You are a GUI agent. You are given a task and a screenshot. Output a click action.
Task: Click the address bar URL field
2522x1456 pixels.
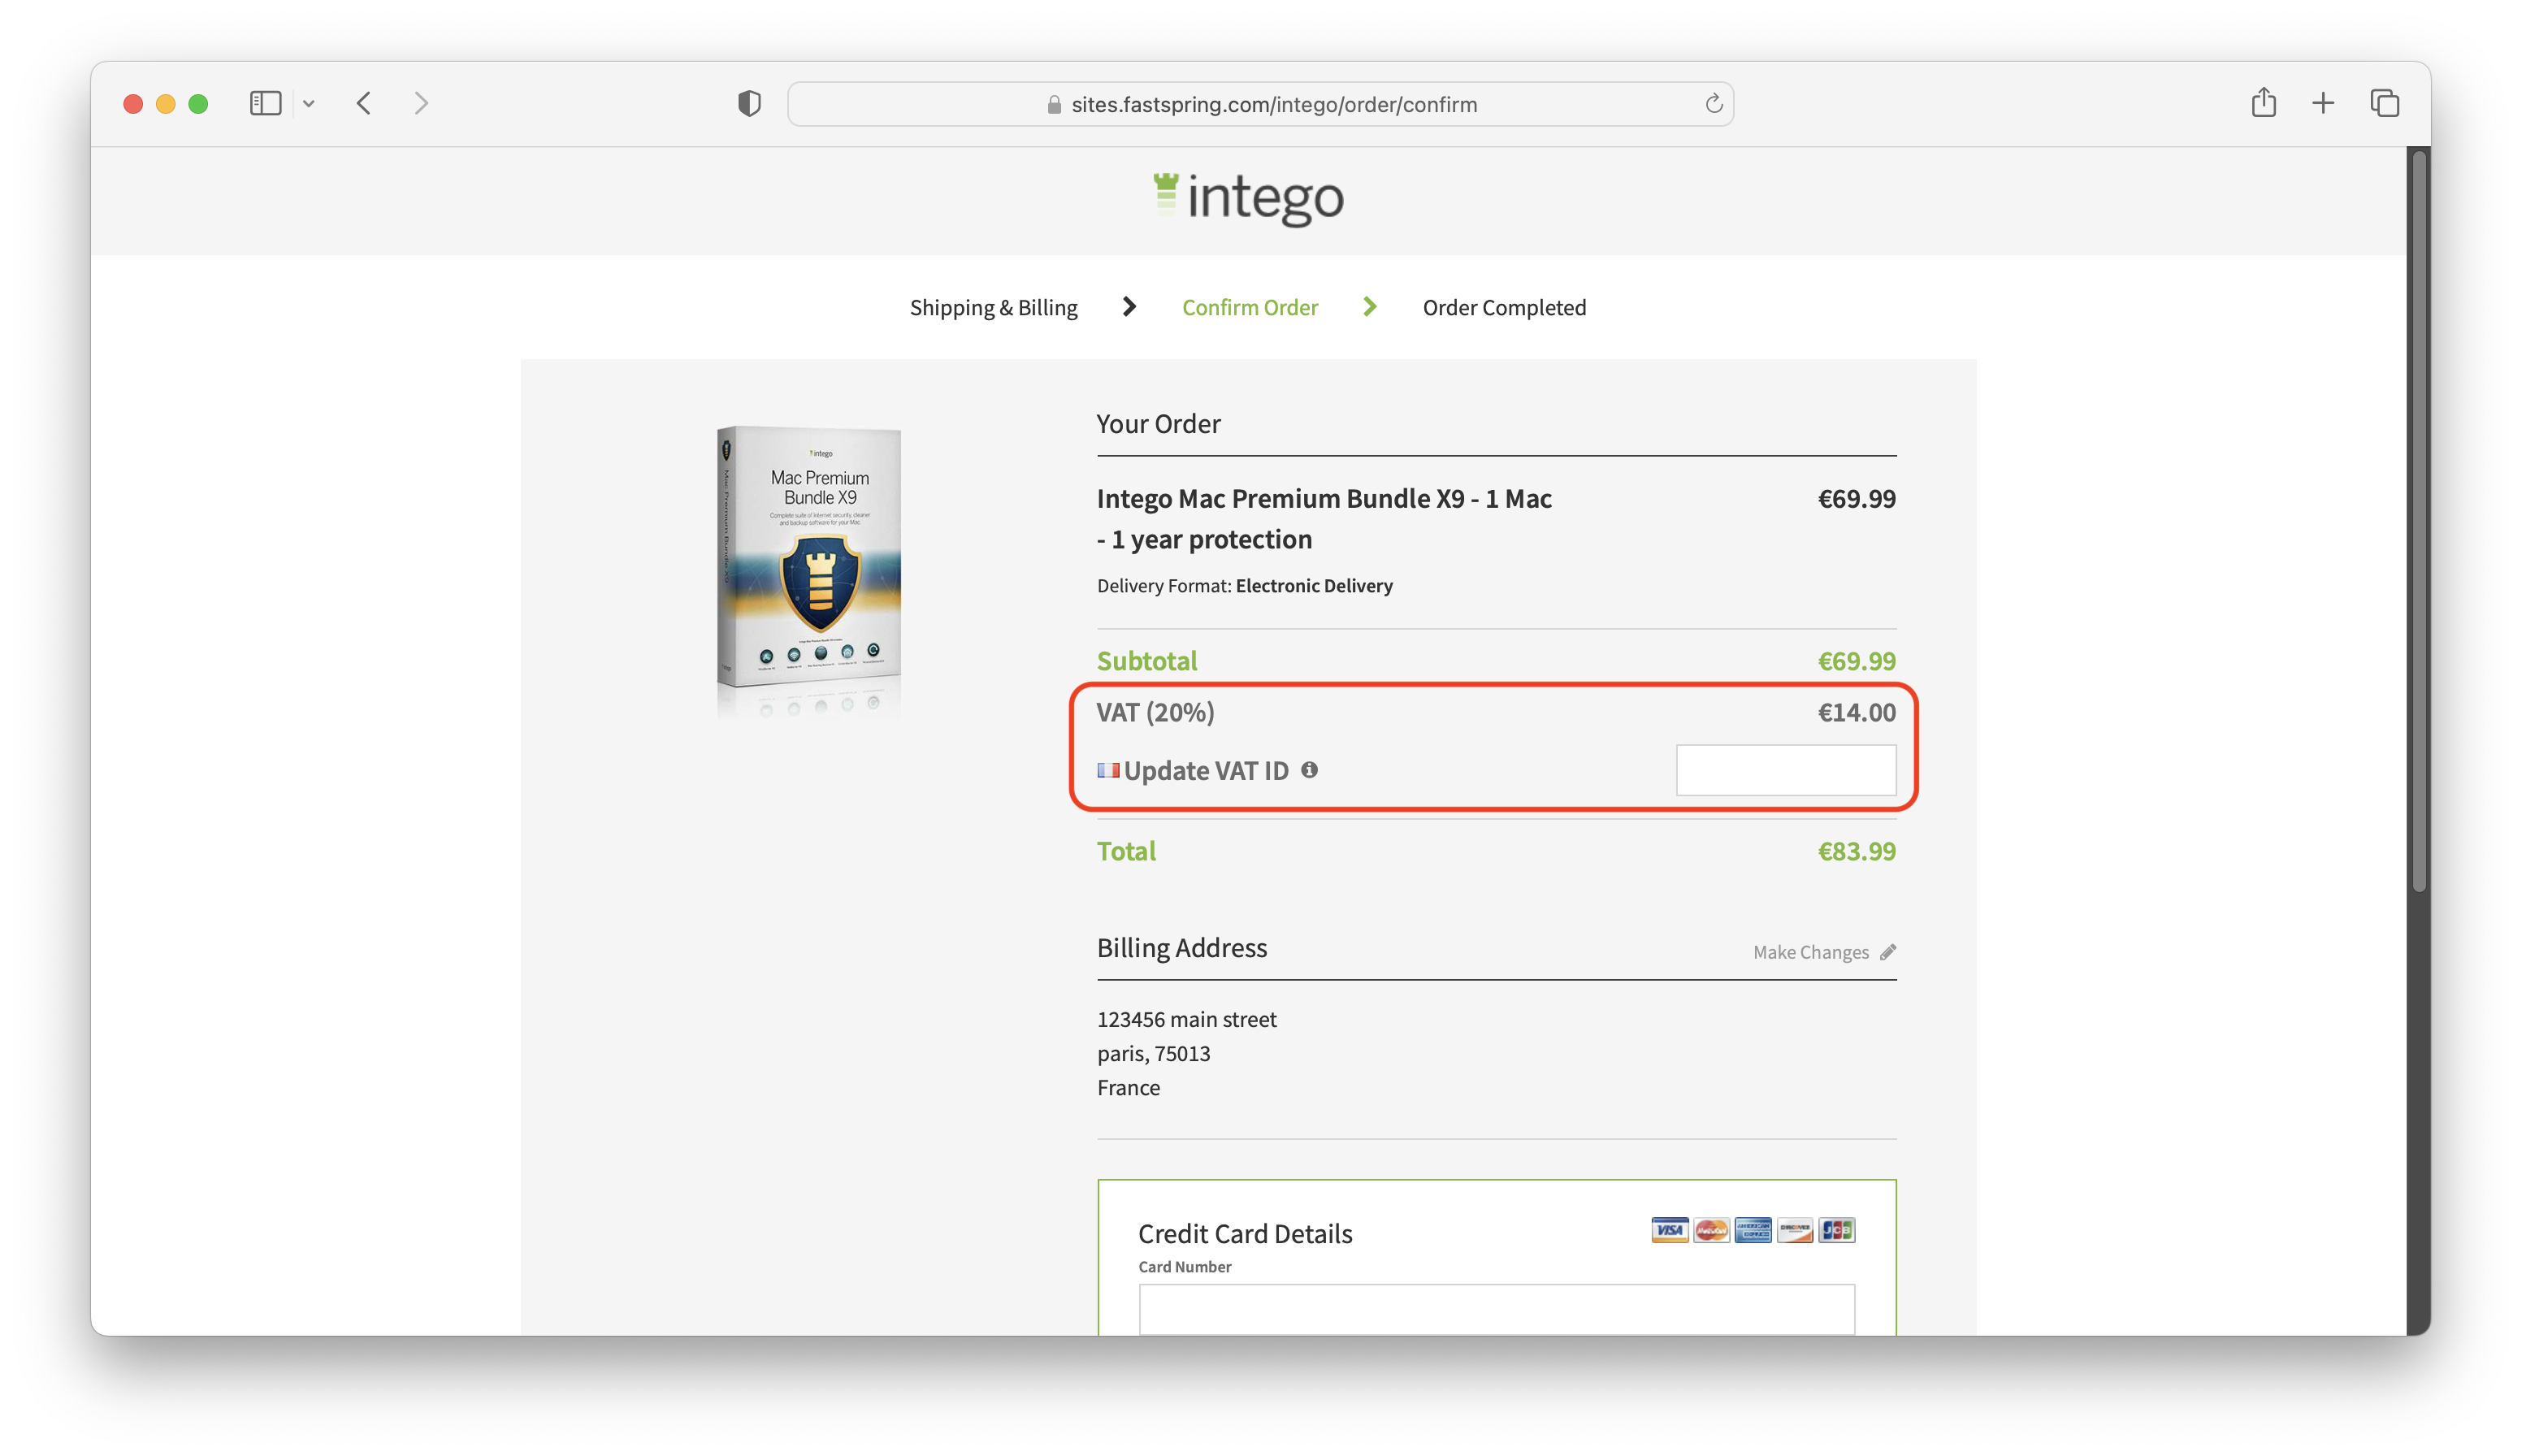click(x=1260, y=104)
